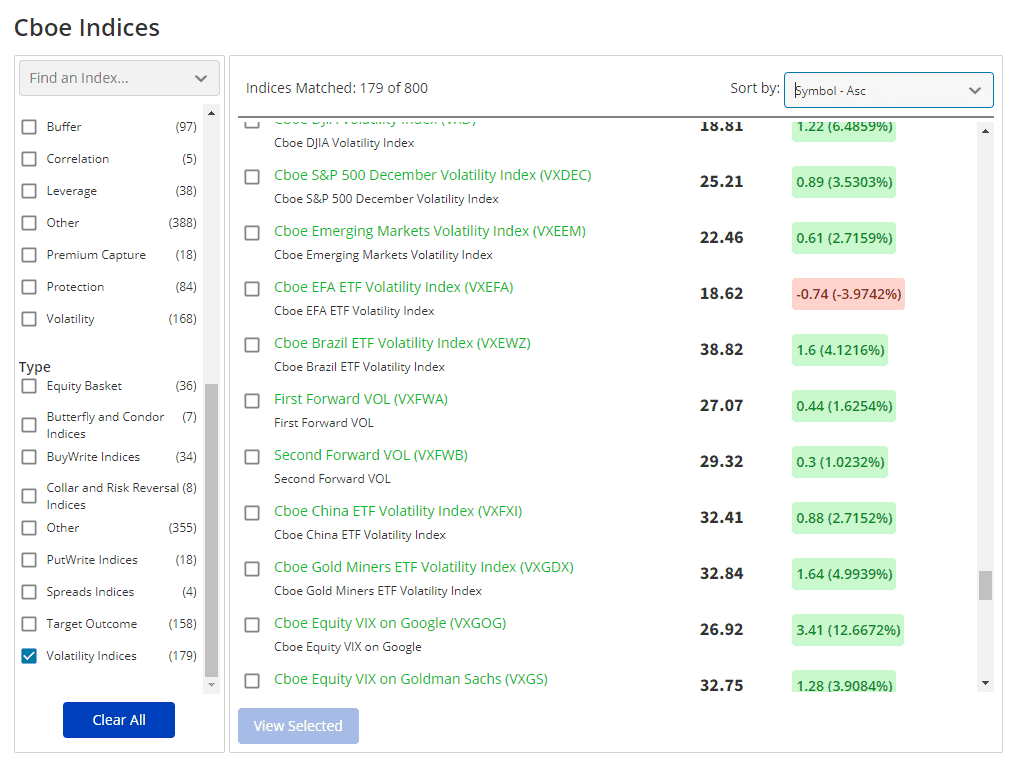Open the Find an Index dropdown

119,78
